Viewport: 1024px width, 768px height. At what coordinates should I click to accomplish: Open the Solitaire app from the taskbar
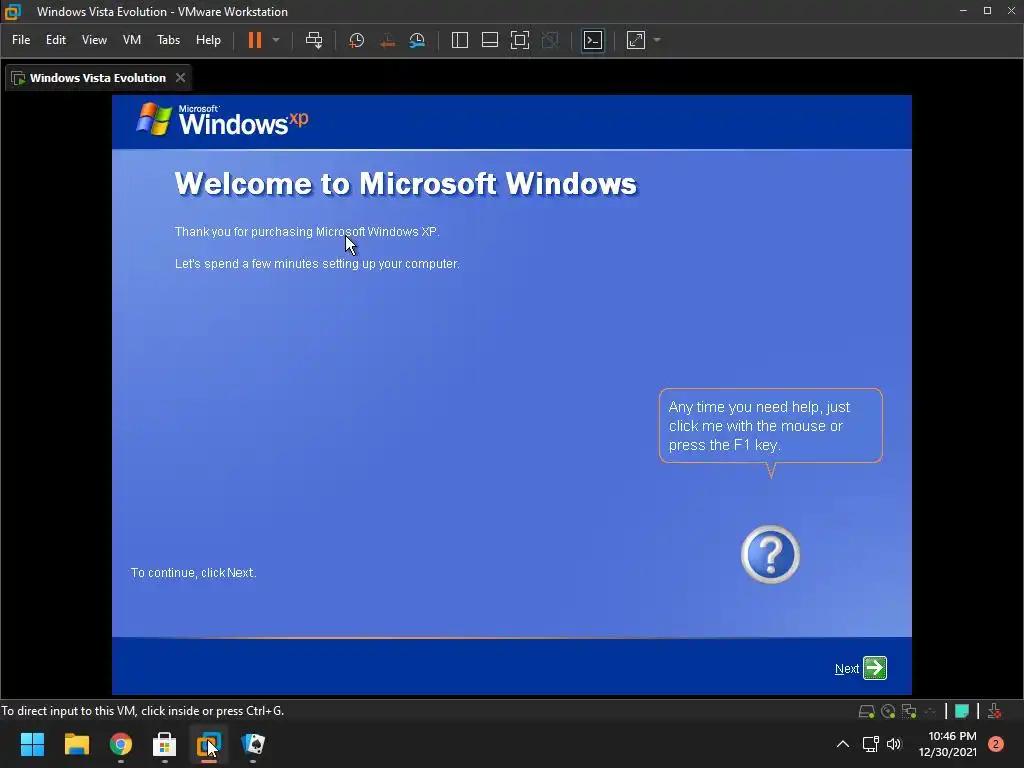[253, 744]
